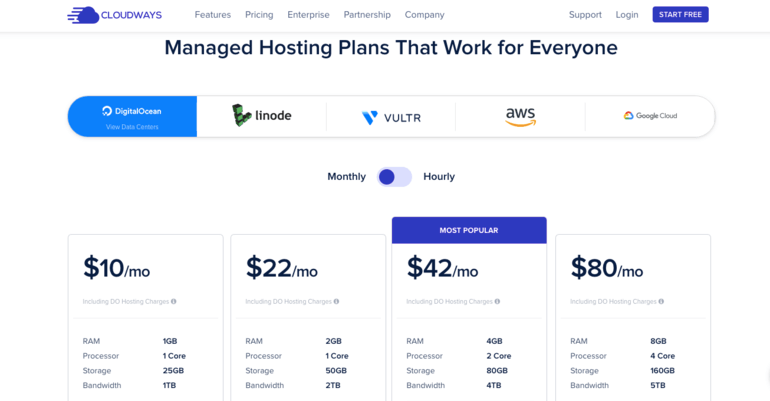Click the 8GB RAM value
The width and height of the screenshot is (770, 401).
[x=659, y=341]
